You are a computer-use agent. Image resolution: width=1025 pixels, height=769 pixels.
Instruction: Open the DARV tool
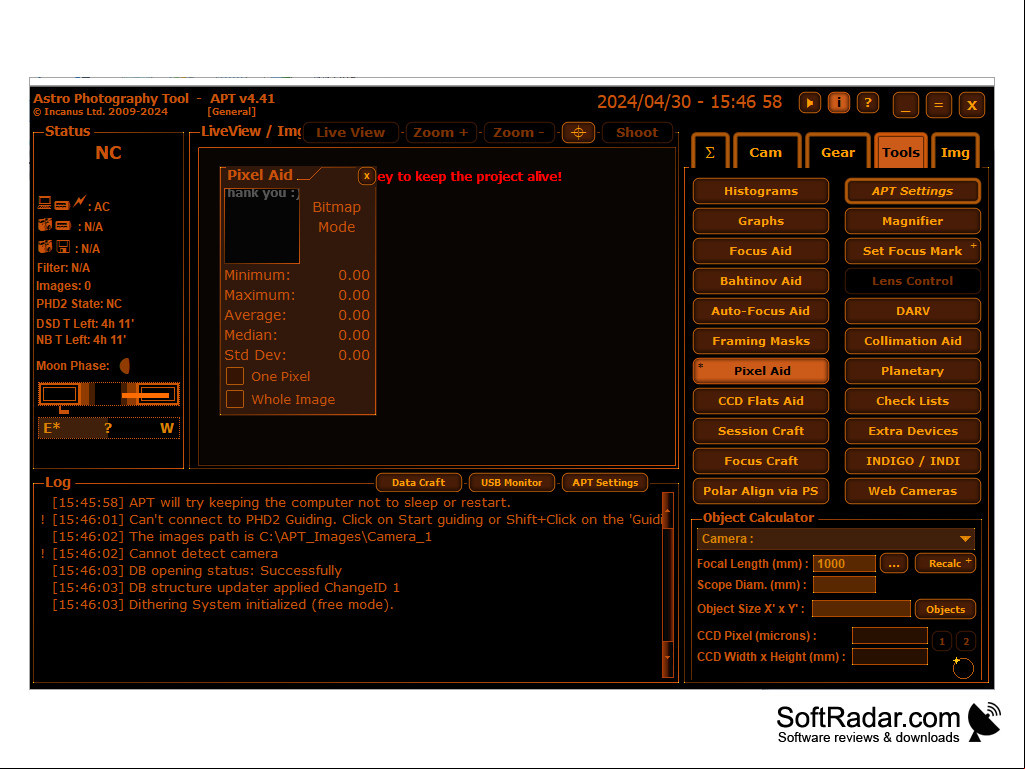coord(913,311)
